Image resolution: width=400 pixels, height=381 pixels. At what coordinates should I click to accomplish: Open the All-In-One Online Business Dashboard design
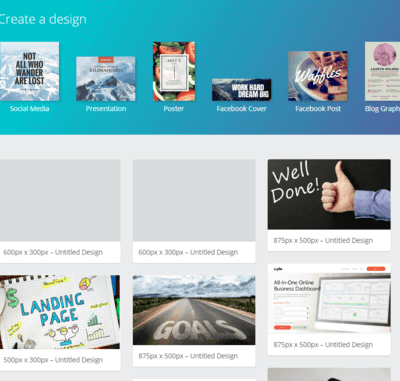pyautogui.click(x=329, y=299)
